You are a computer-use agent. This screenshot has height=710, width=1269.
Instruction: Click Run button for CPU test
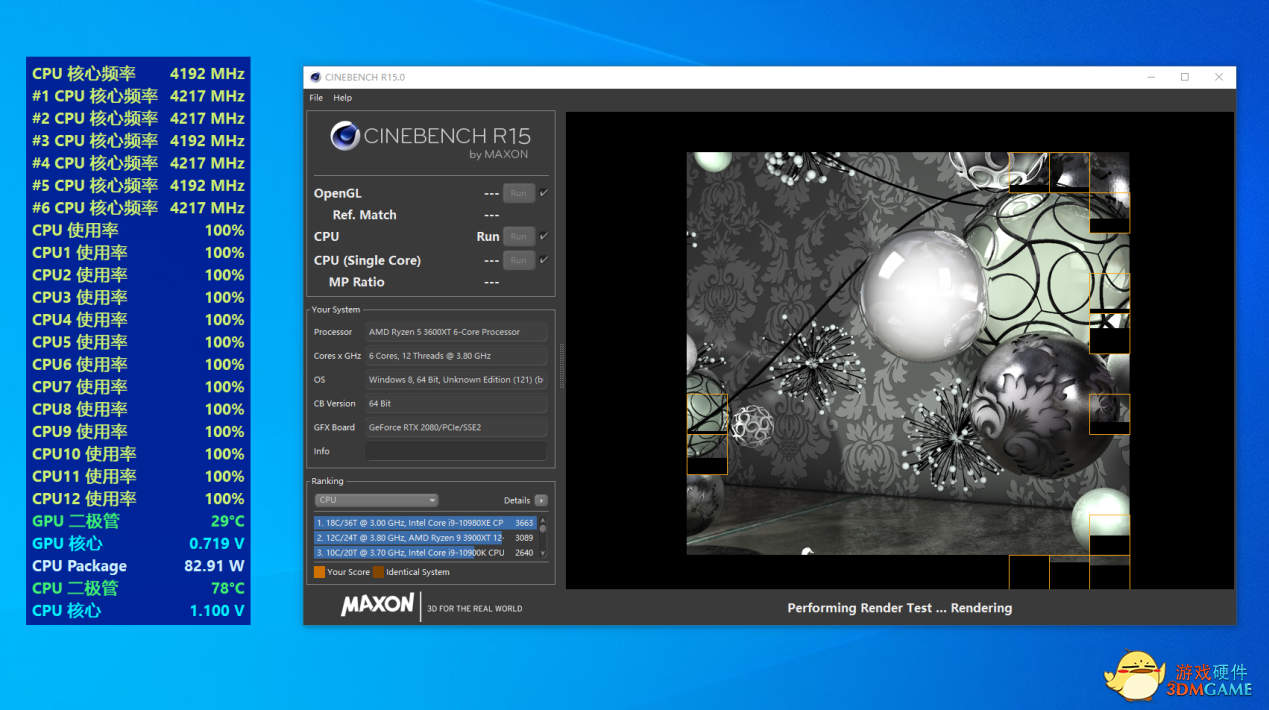point(519,237)
